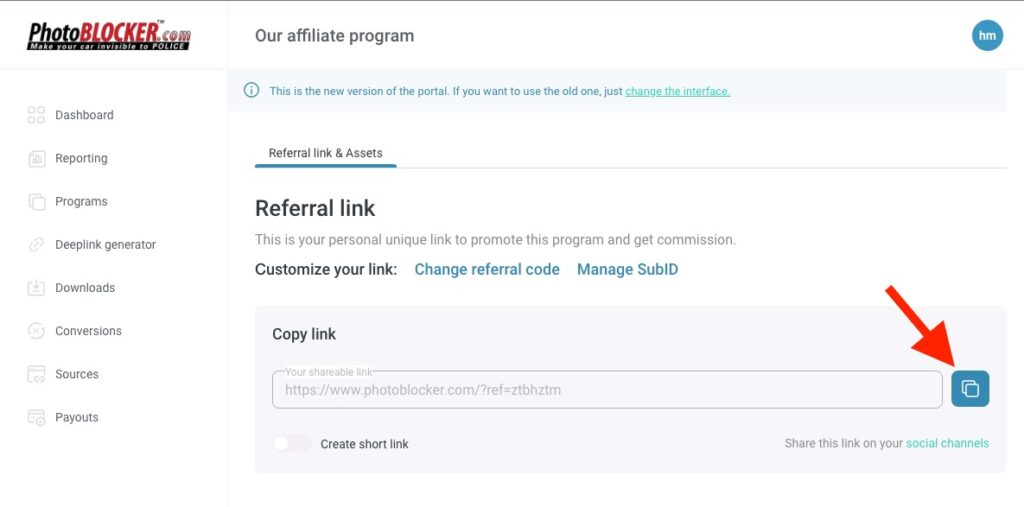This screenshot has height=507, width=1024.
Task: Open Reporting from the sidebar menu
Action: pos(81,158)
